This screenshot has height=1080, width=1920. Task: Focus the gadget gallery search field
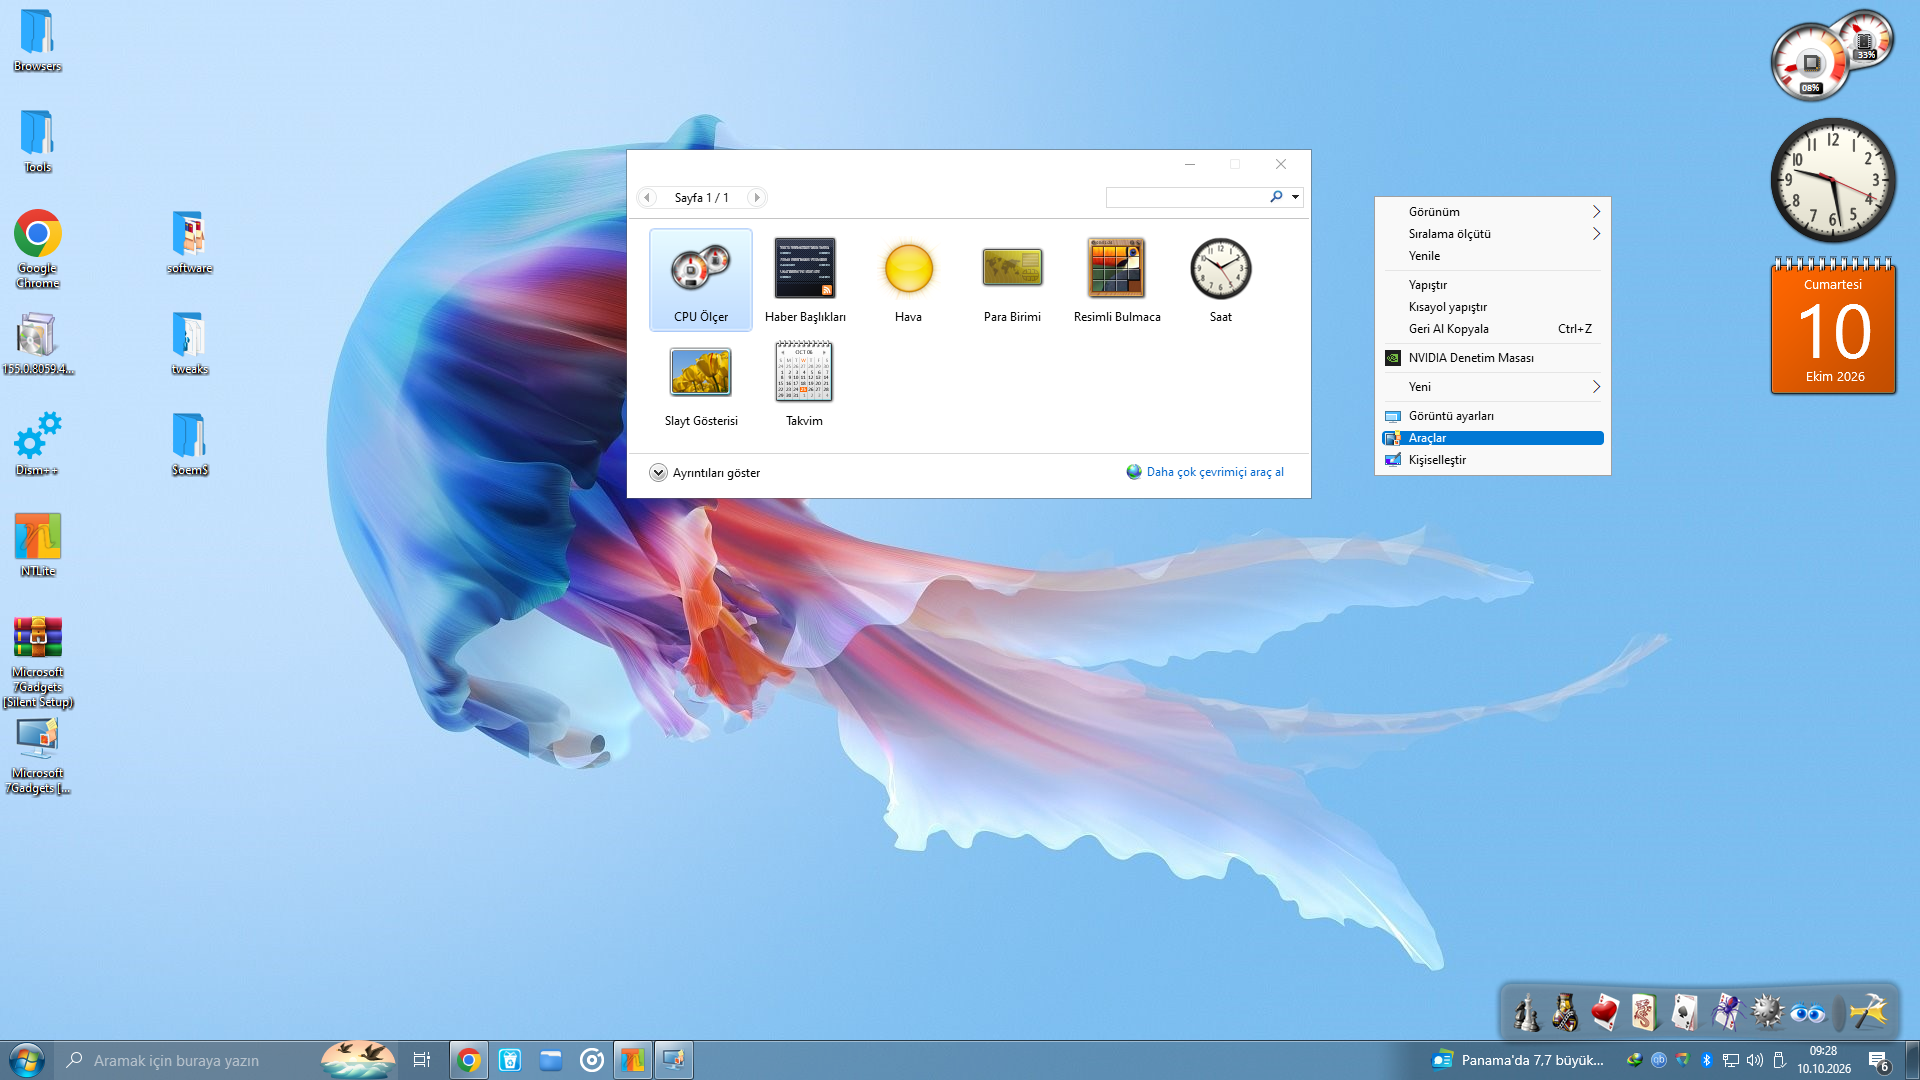[1187, 197]
